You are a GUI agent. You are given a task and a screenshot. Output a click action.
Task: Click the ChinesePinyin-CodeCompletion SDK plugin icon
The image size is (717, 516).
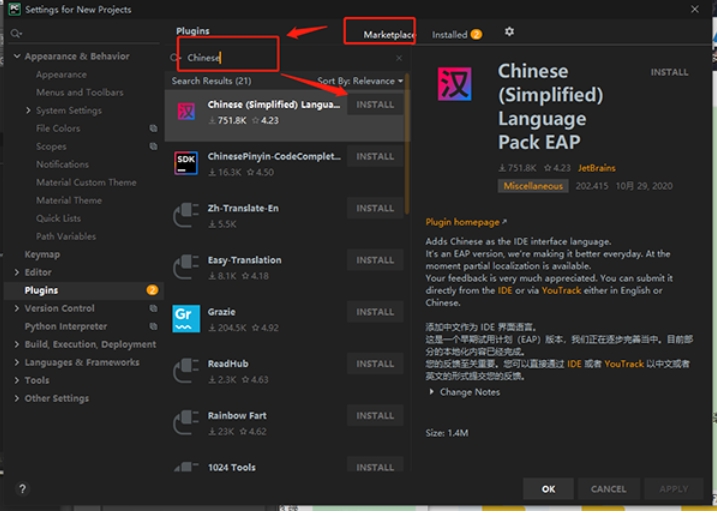(186, 163)
